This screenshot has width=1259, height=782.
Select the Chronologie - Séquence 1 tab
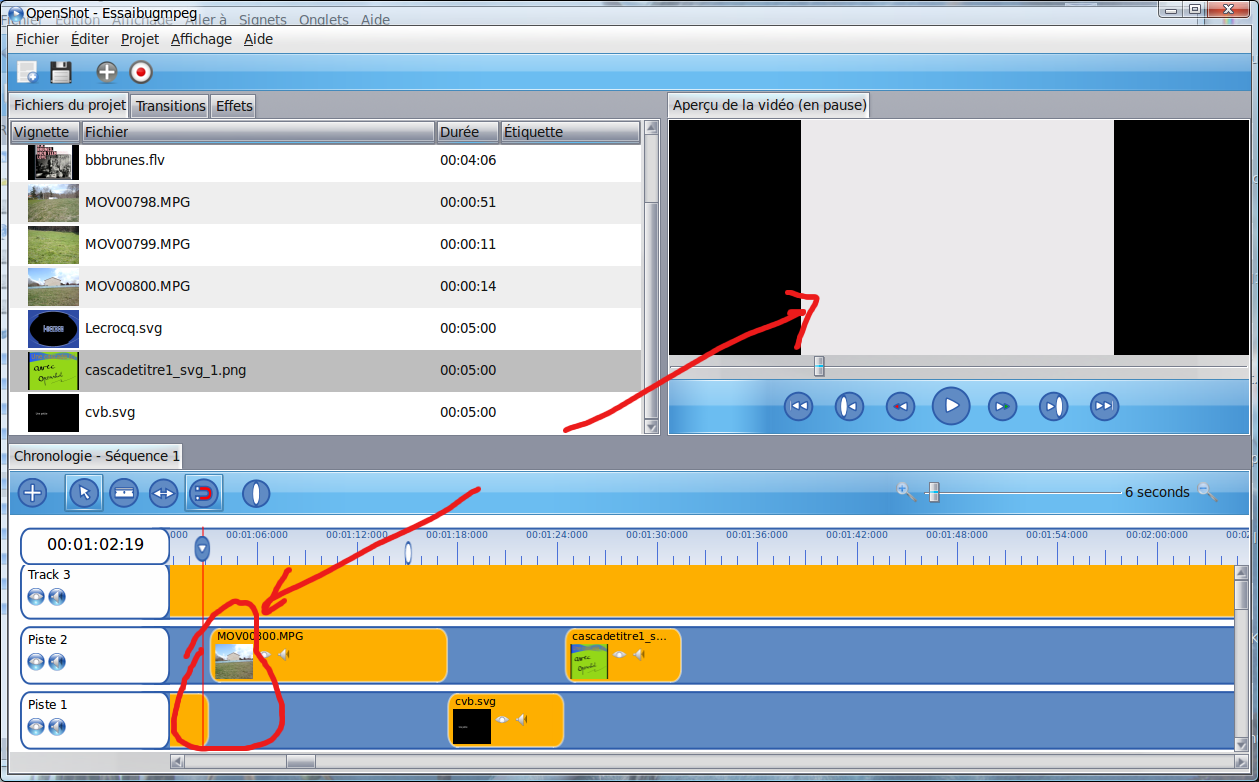pos(97,456)
